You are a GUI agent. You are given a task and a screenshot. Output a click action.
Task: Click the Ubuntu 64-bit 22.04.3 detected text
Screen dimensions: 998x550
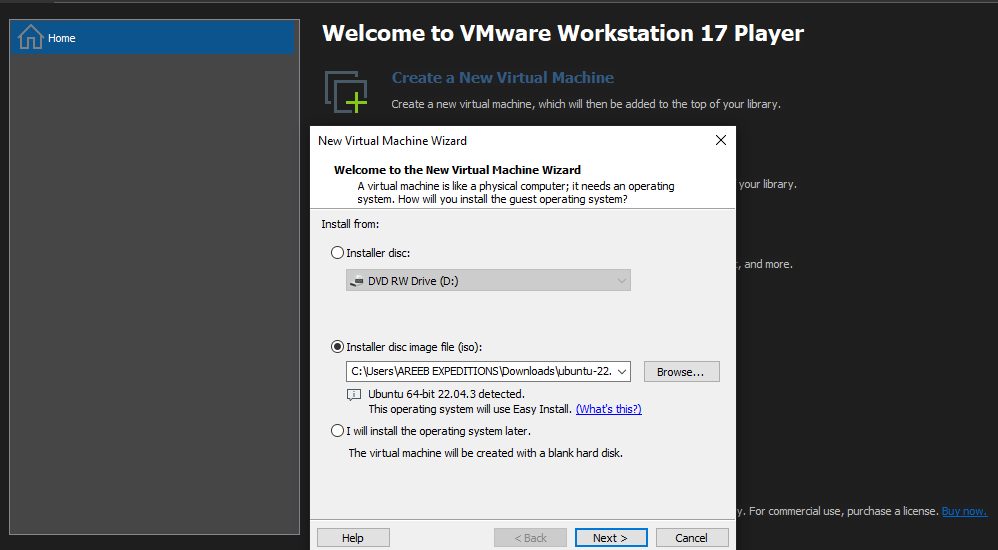tap(446, 394)
